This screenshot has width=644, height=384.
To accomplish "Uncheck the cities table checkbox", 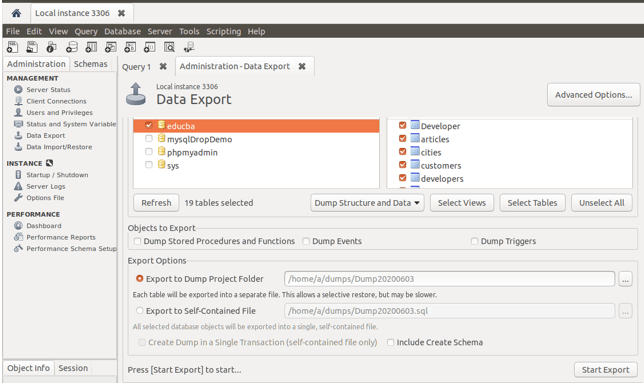I will (402, 152).
